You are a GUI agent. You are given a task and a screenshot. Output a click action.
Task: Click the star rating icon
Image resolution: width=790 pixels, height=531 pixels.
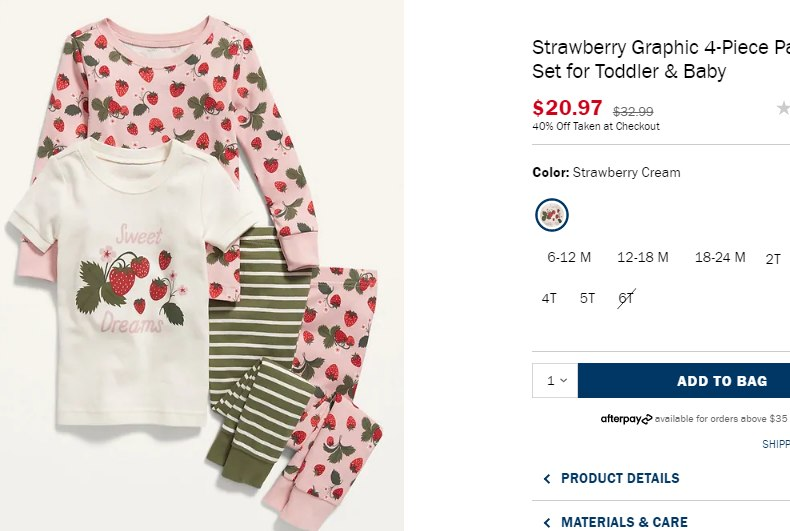coord(783,108)
